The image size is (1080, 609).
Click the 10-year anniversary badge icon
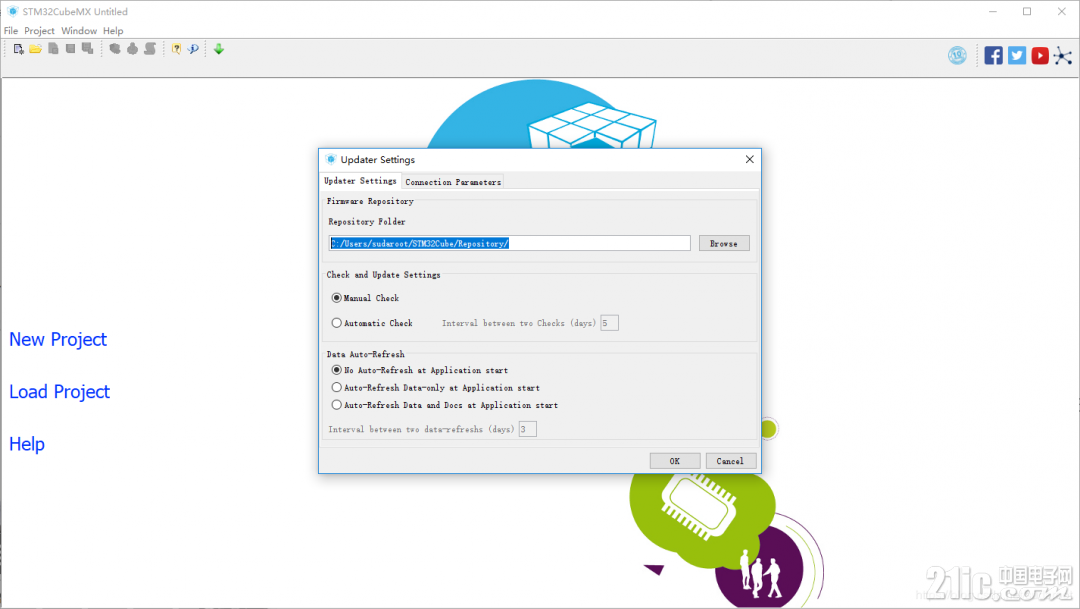coord(957,55)
